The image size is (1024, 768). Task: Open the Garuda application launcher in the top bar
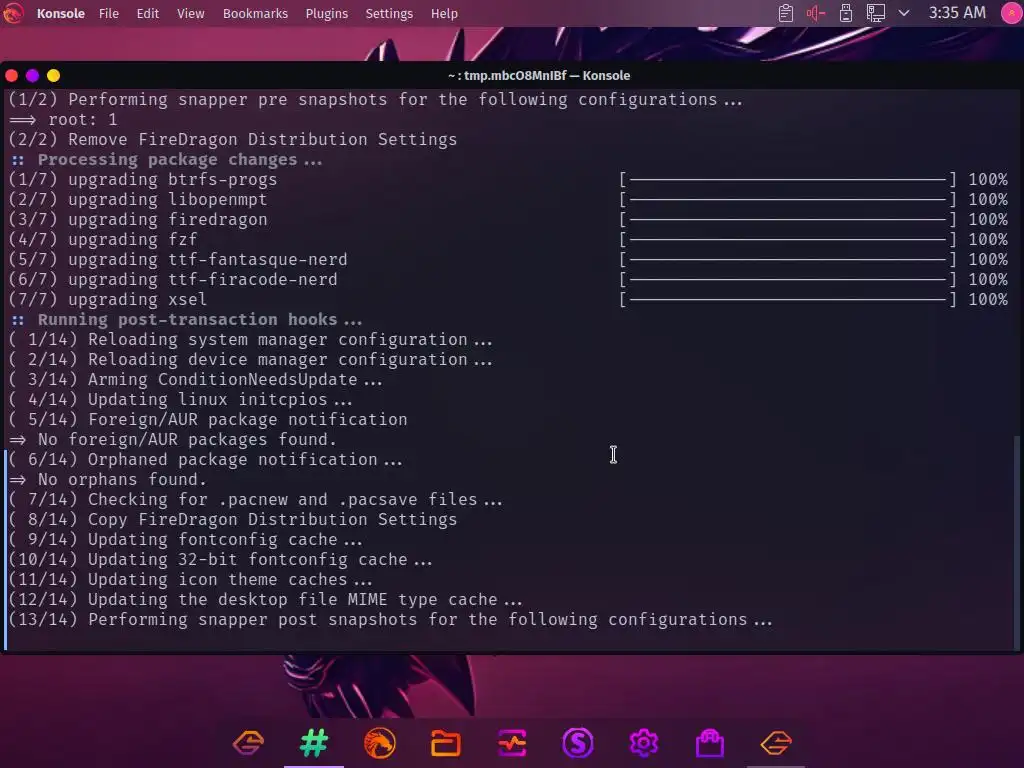[x=12, y=13]
